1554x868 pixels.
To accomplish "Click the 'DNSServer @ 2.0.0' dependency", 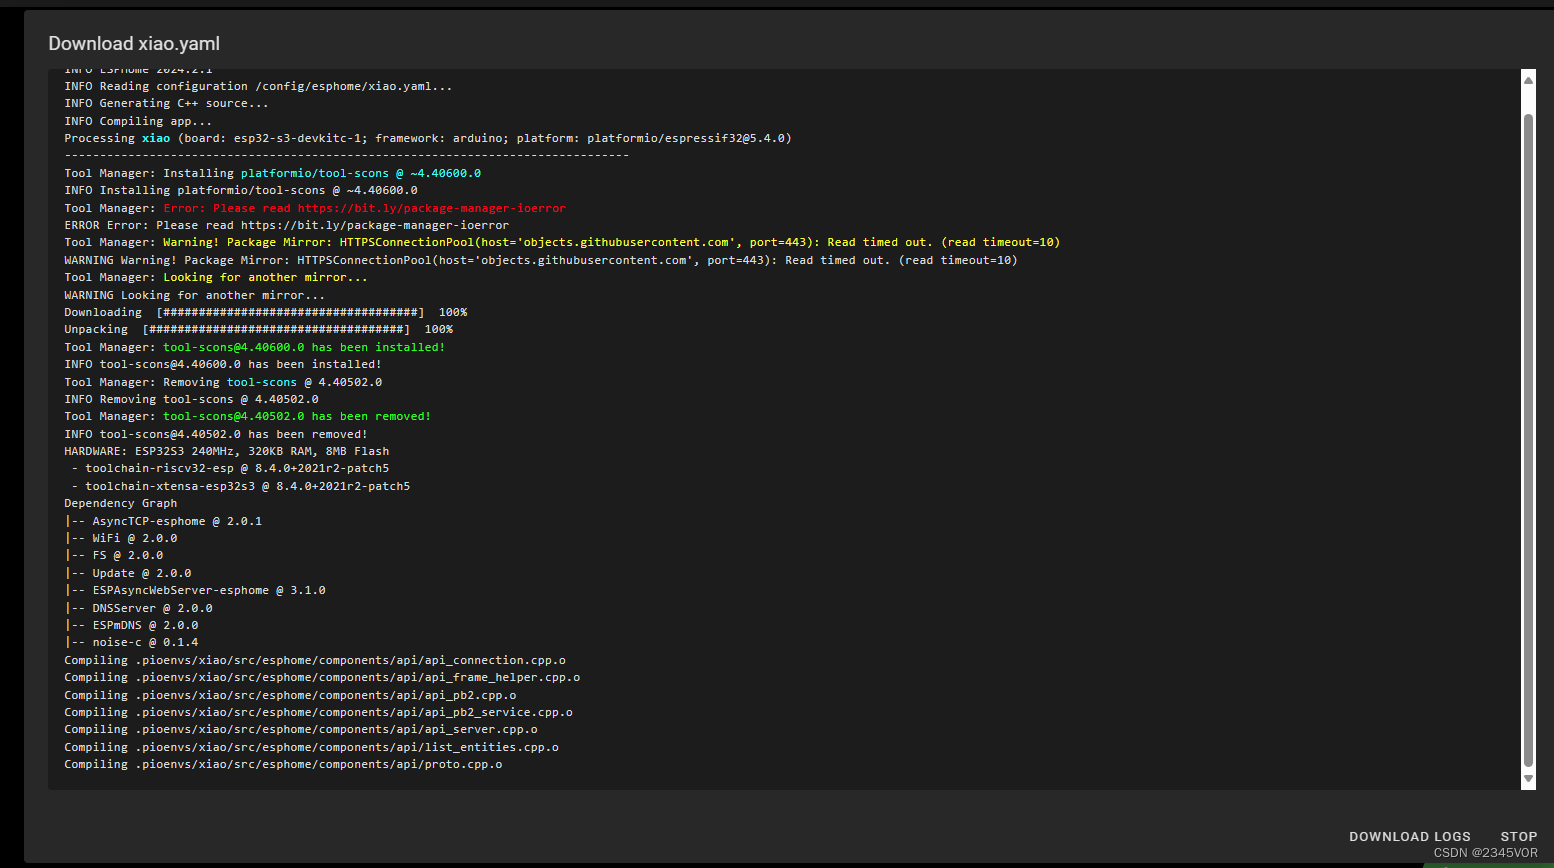I will pyautogui.click(x=139, y=609).
